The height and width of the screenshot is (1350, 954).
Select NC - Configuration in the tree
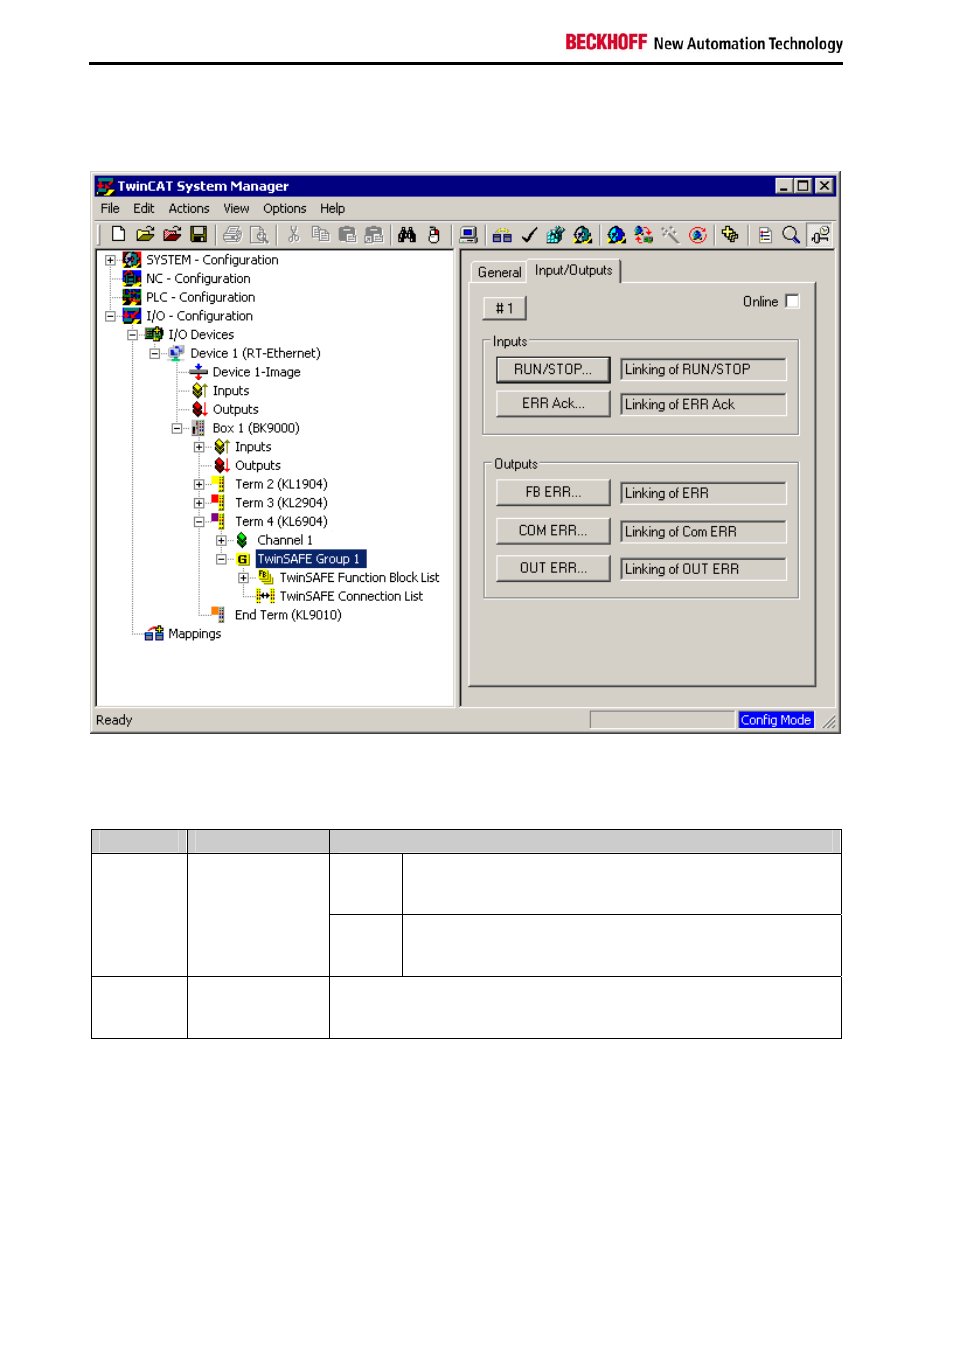198,279
